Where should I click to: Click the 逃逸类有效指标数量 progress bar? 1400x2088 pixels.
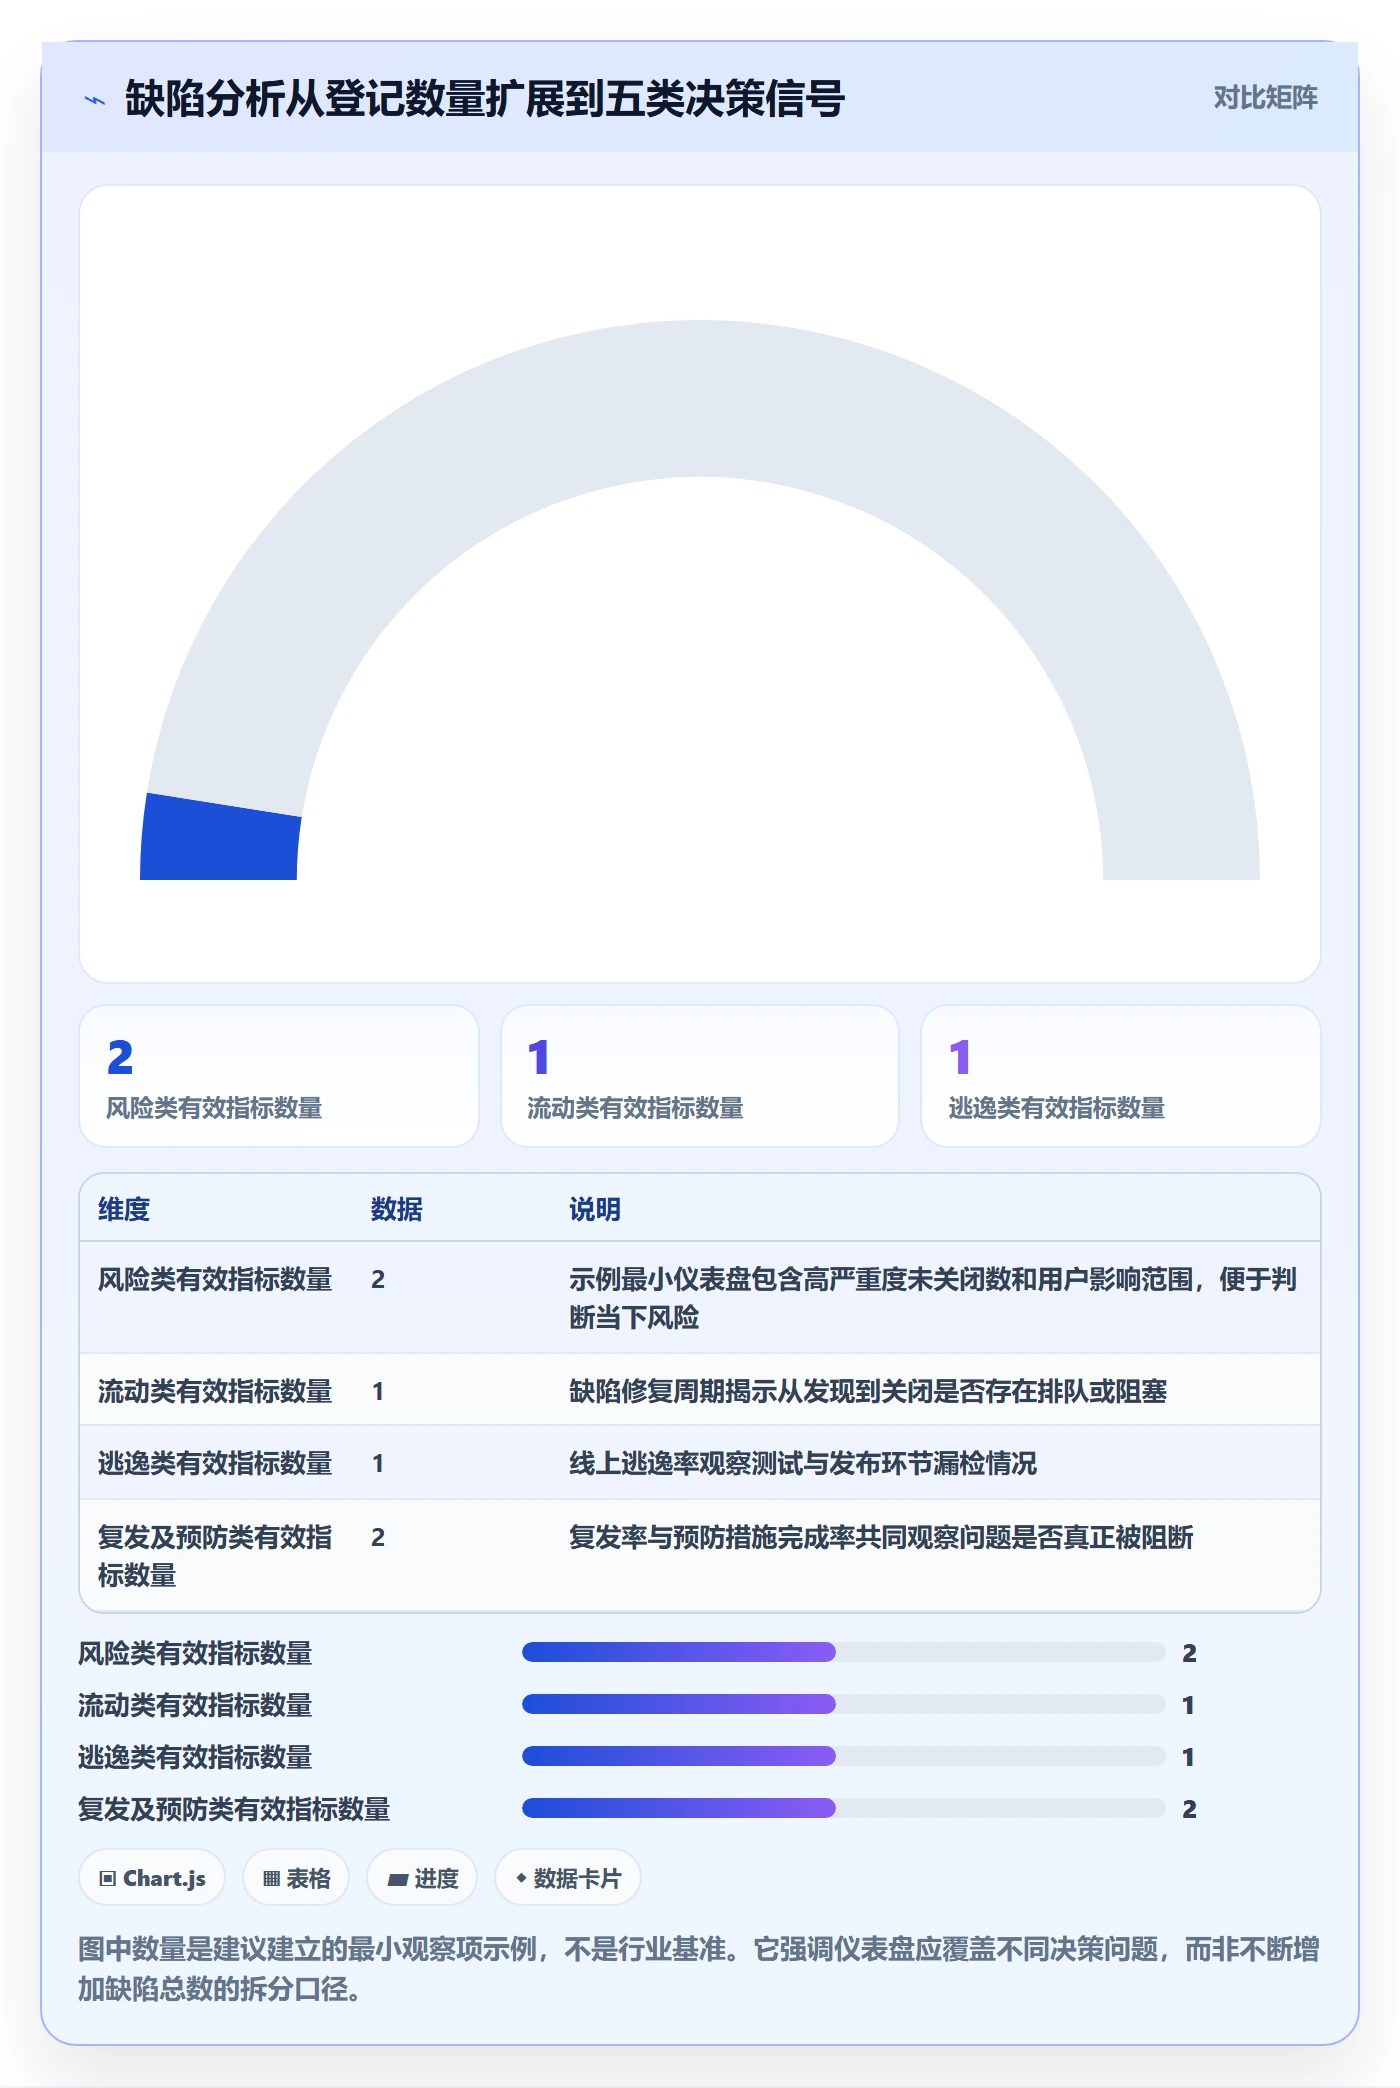844,1756
